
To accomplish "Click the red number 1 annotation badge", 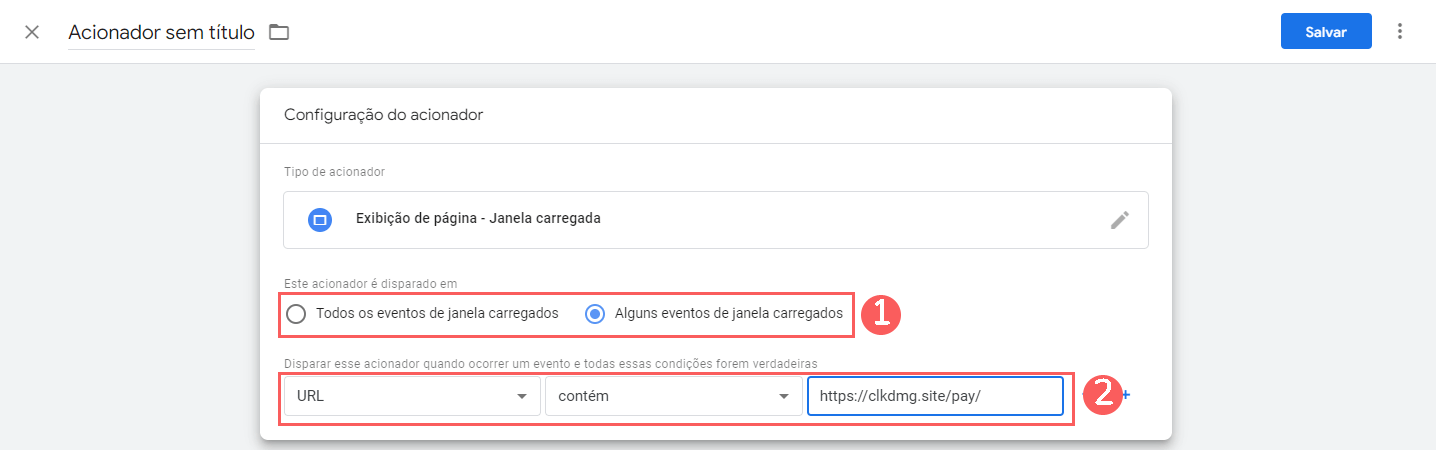I will pyautogui.click(x=881, y=314).
